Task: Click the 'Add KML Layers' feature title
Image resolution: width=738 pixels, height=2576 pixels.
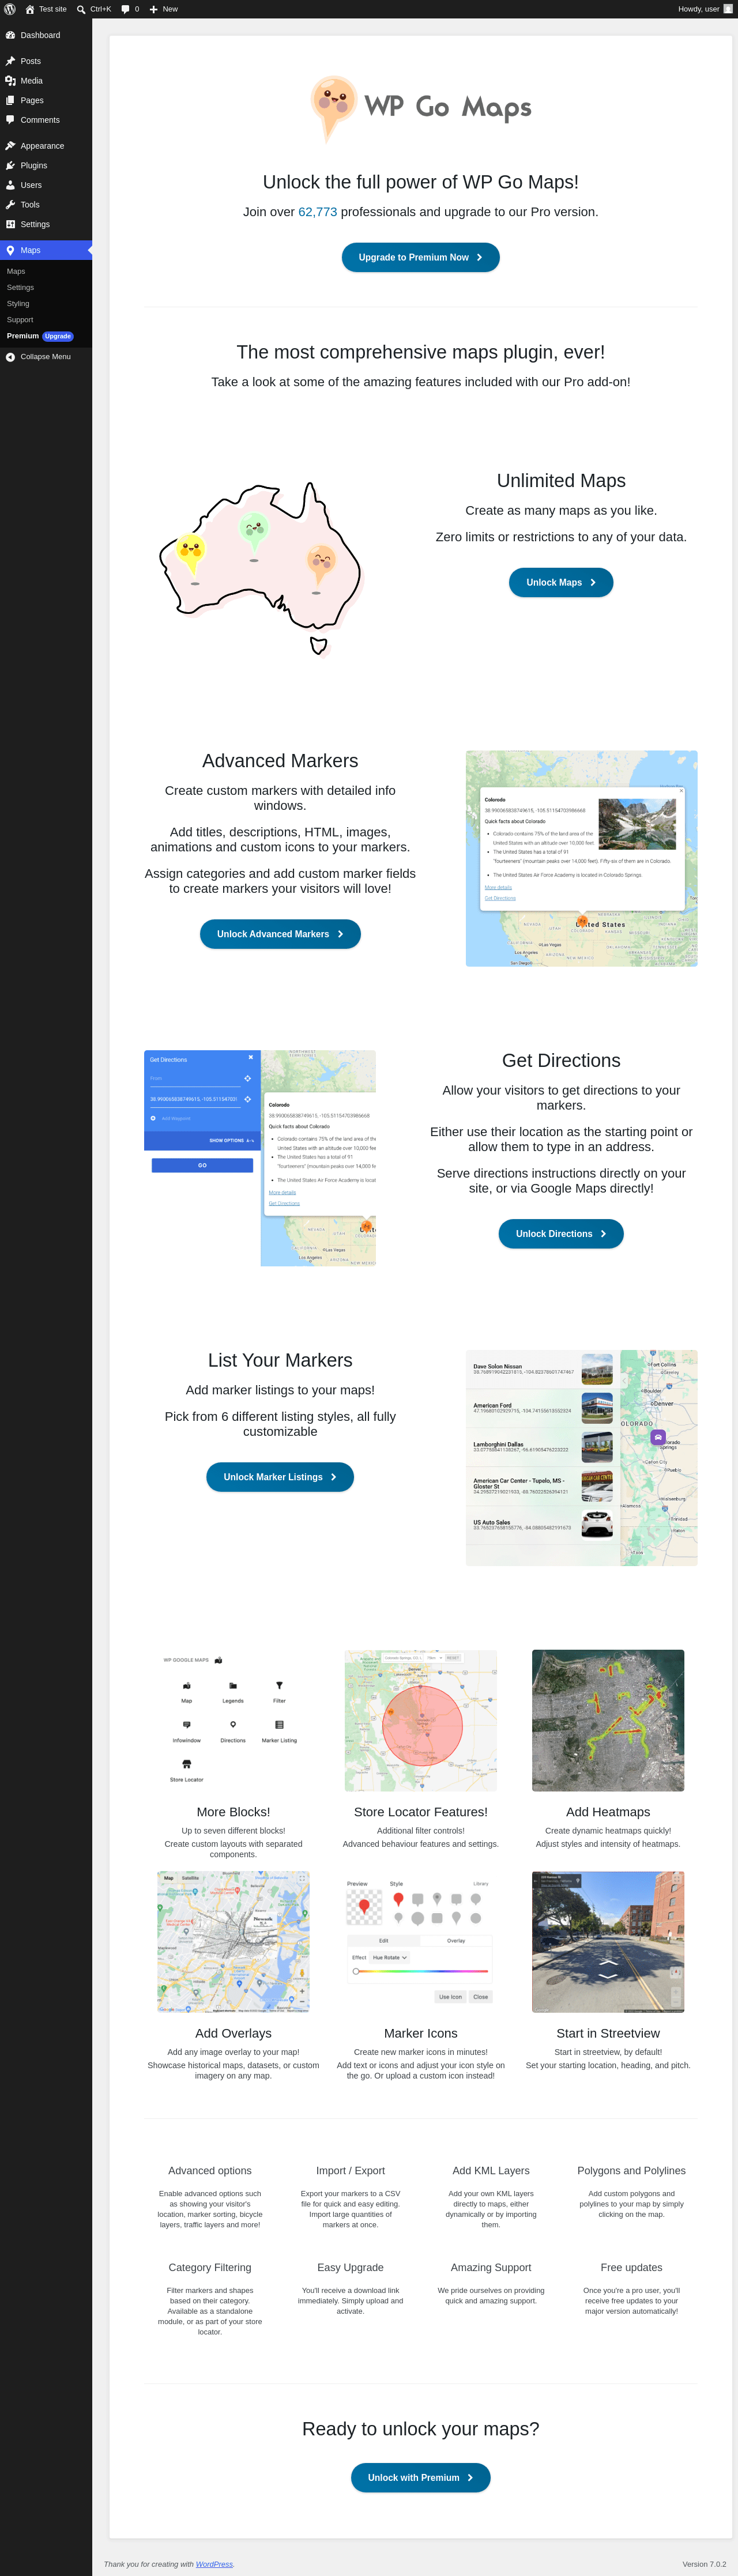Action: [x=491, y=2171]
